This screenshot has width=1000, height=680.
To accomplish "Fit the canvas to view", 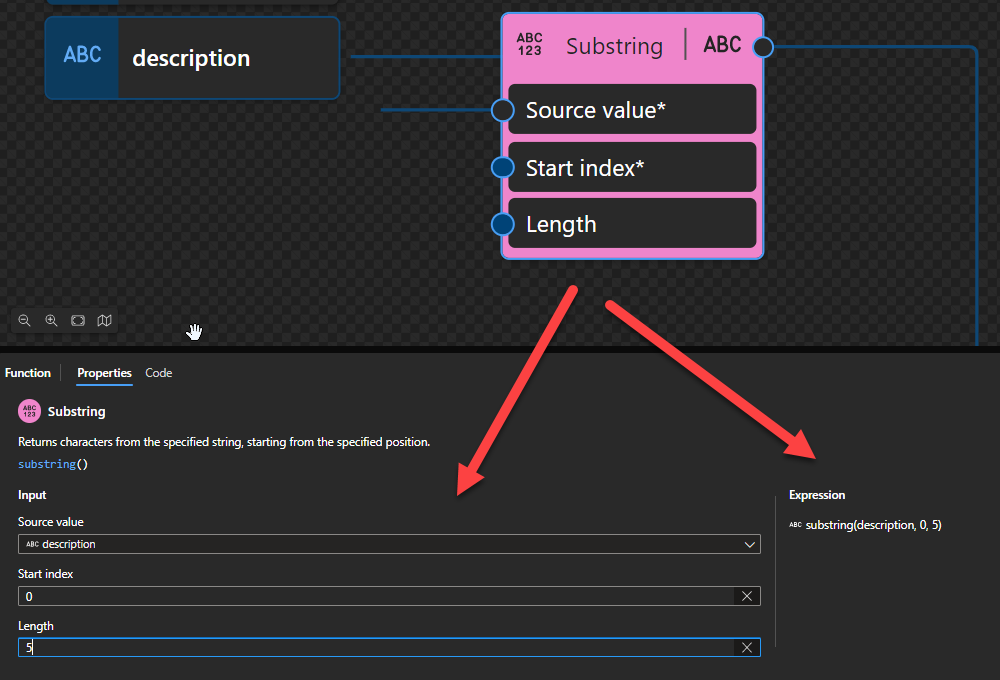I will [x=78, y=321].
